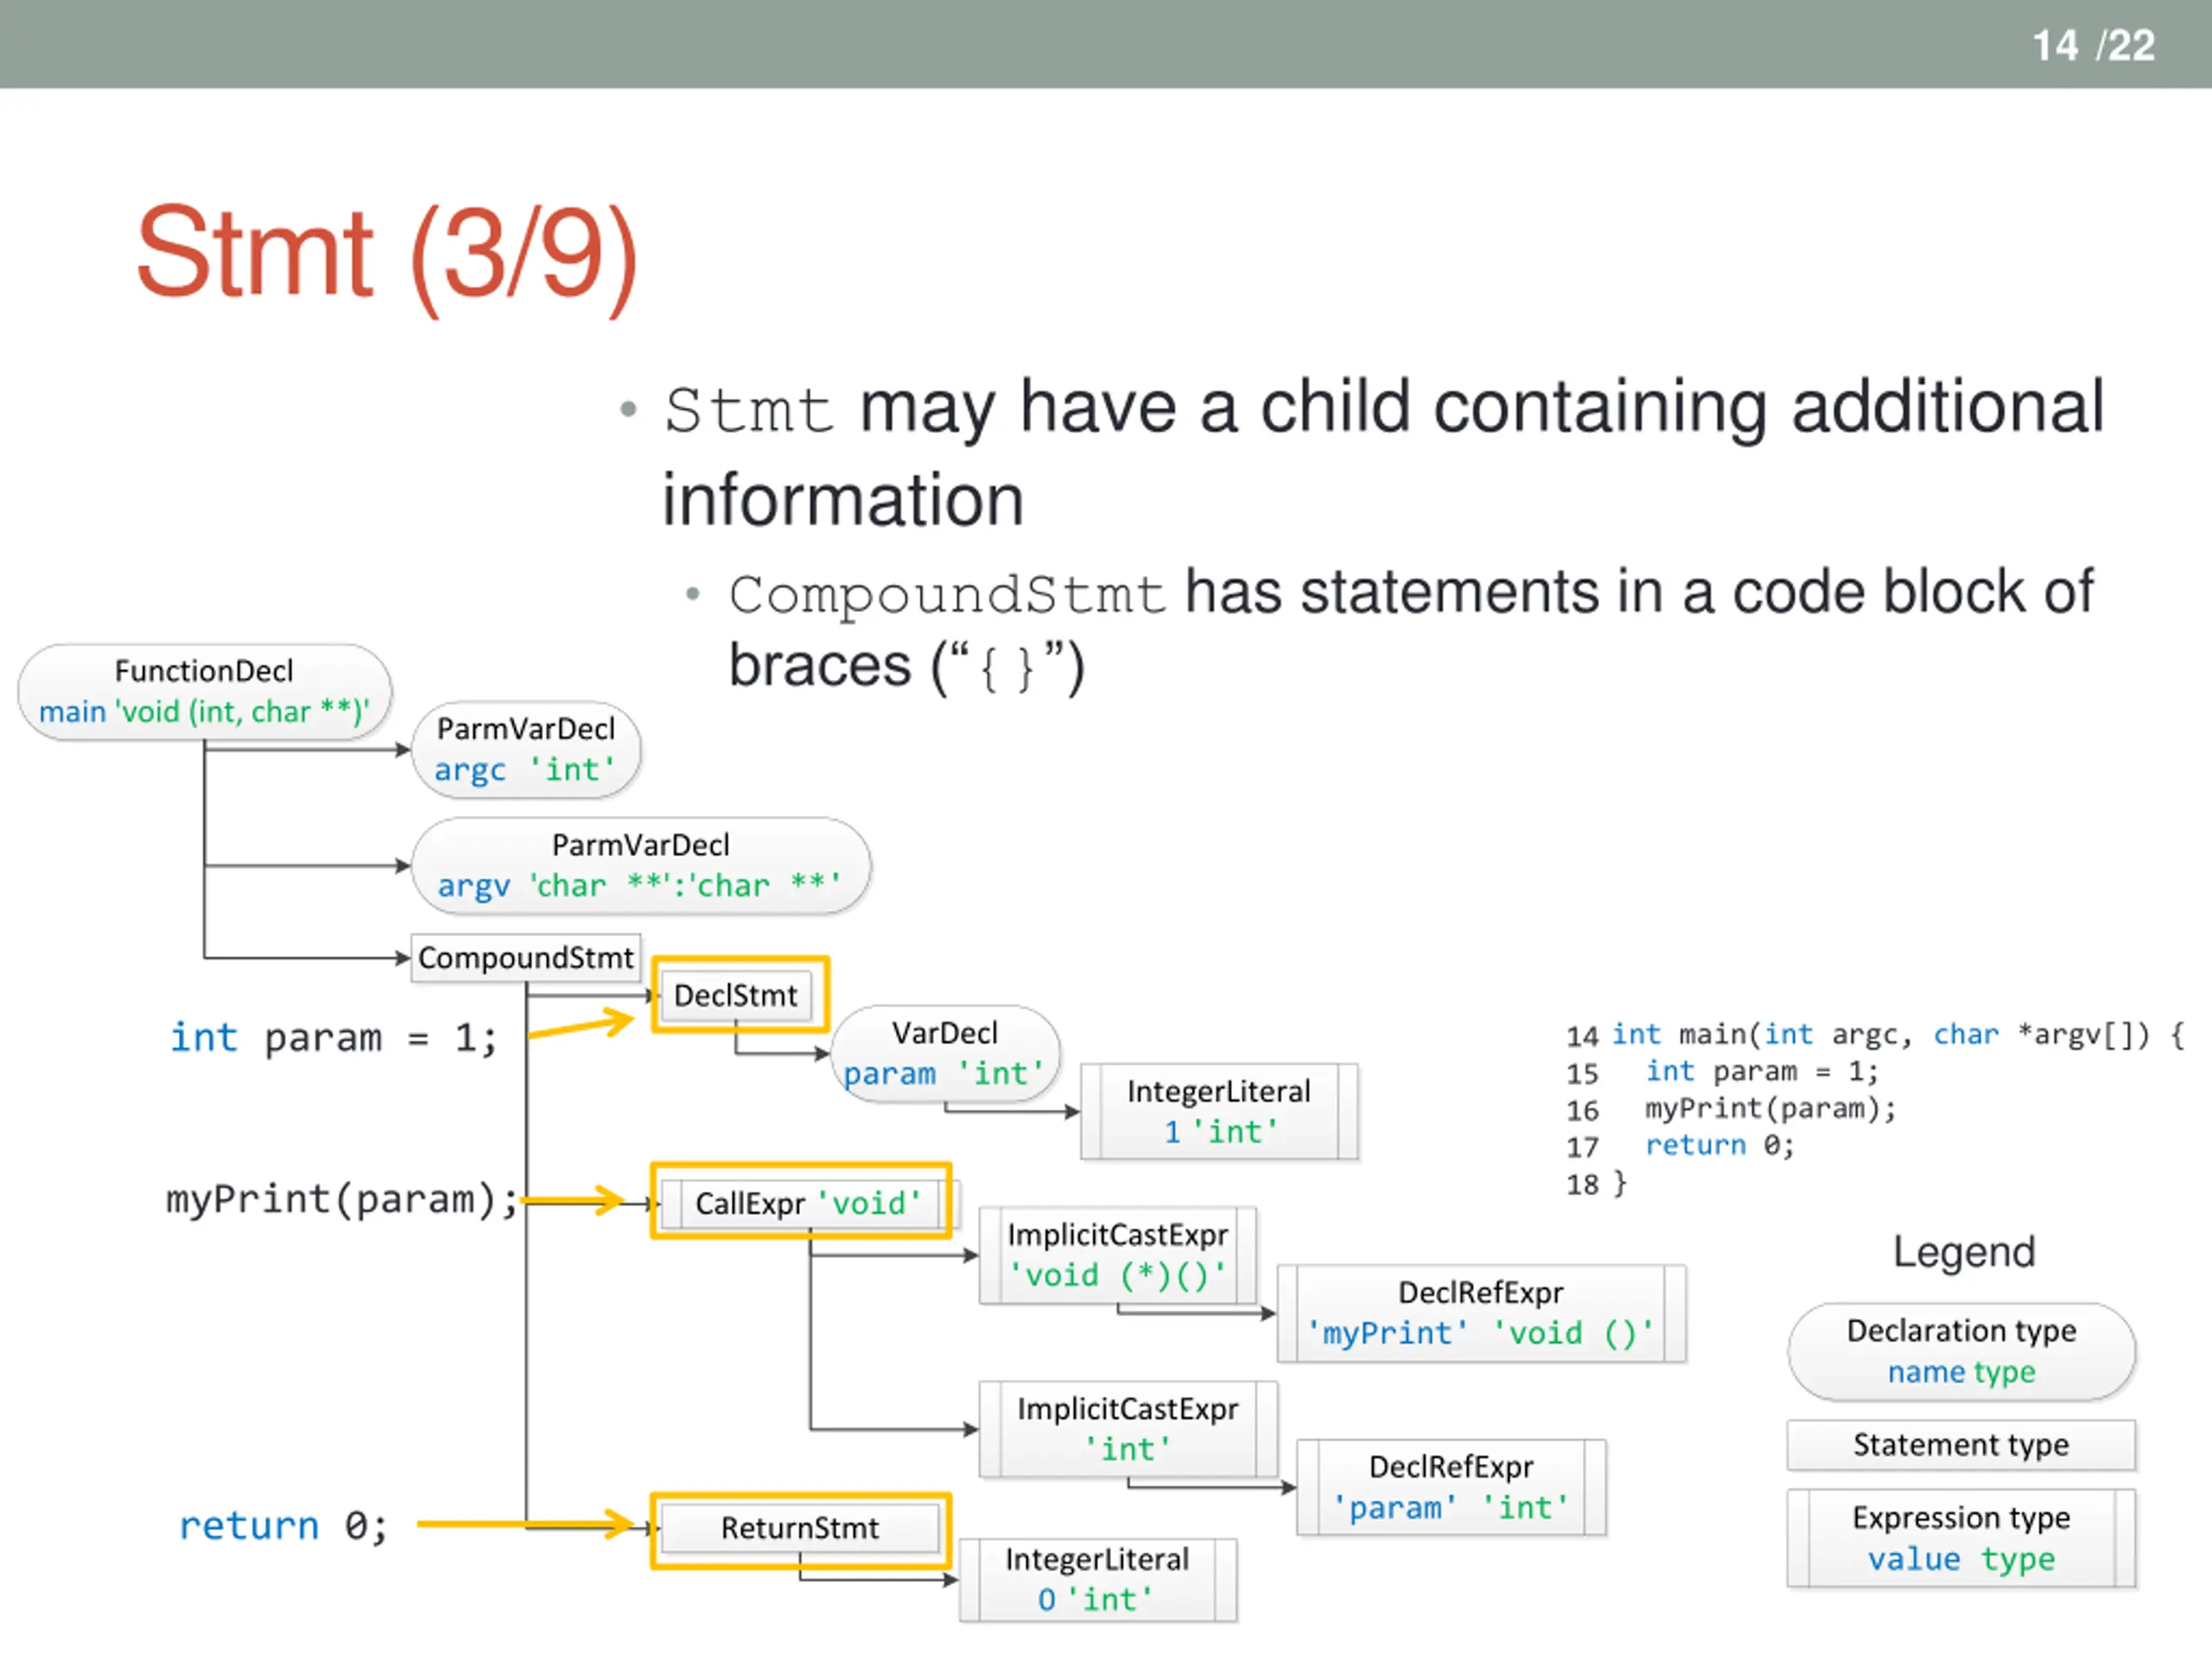Image resolution: width=2212 pixels, height=1659 pixels.
Task: Click the IntegerLiteral 1 'int' box
Action: (1219, 1112)
